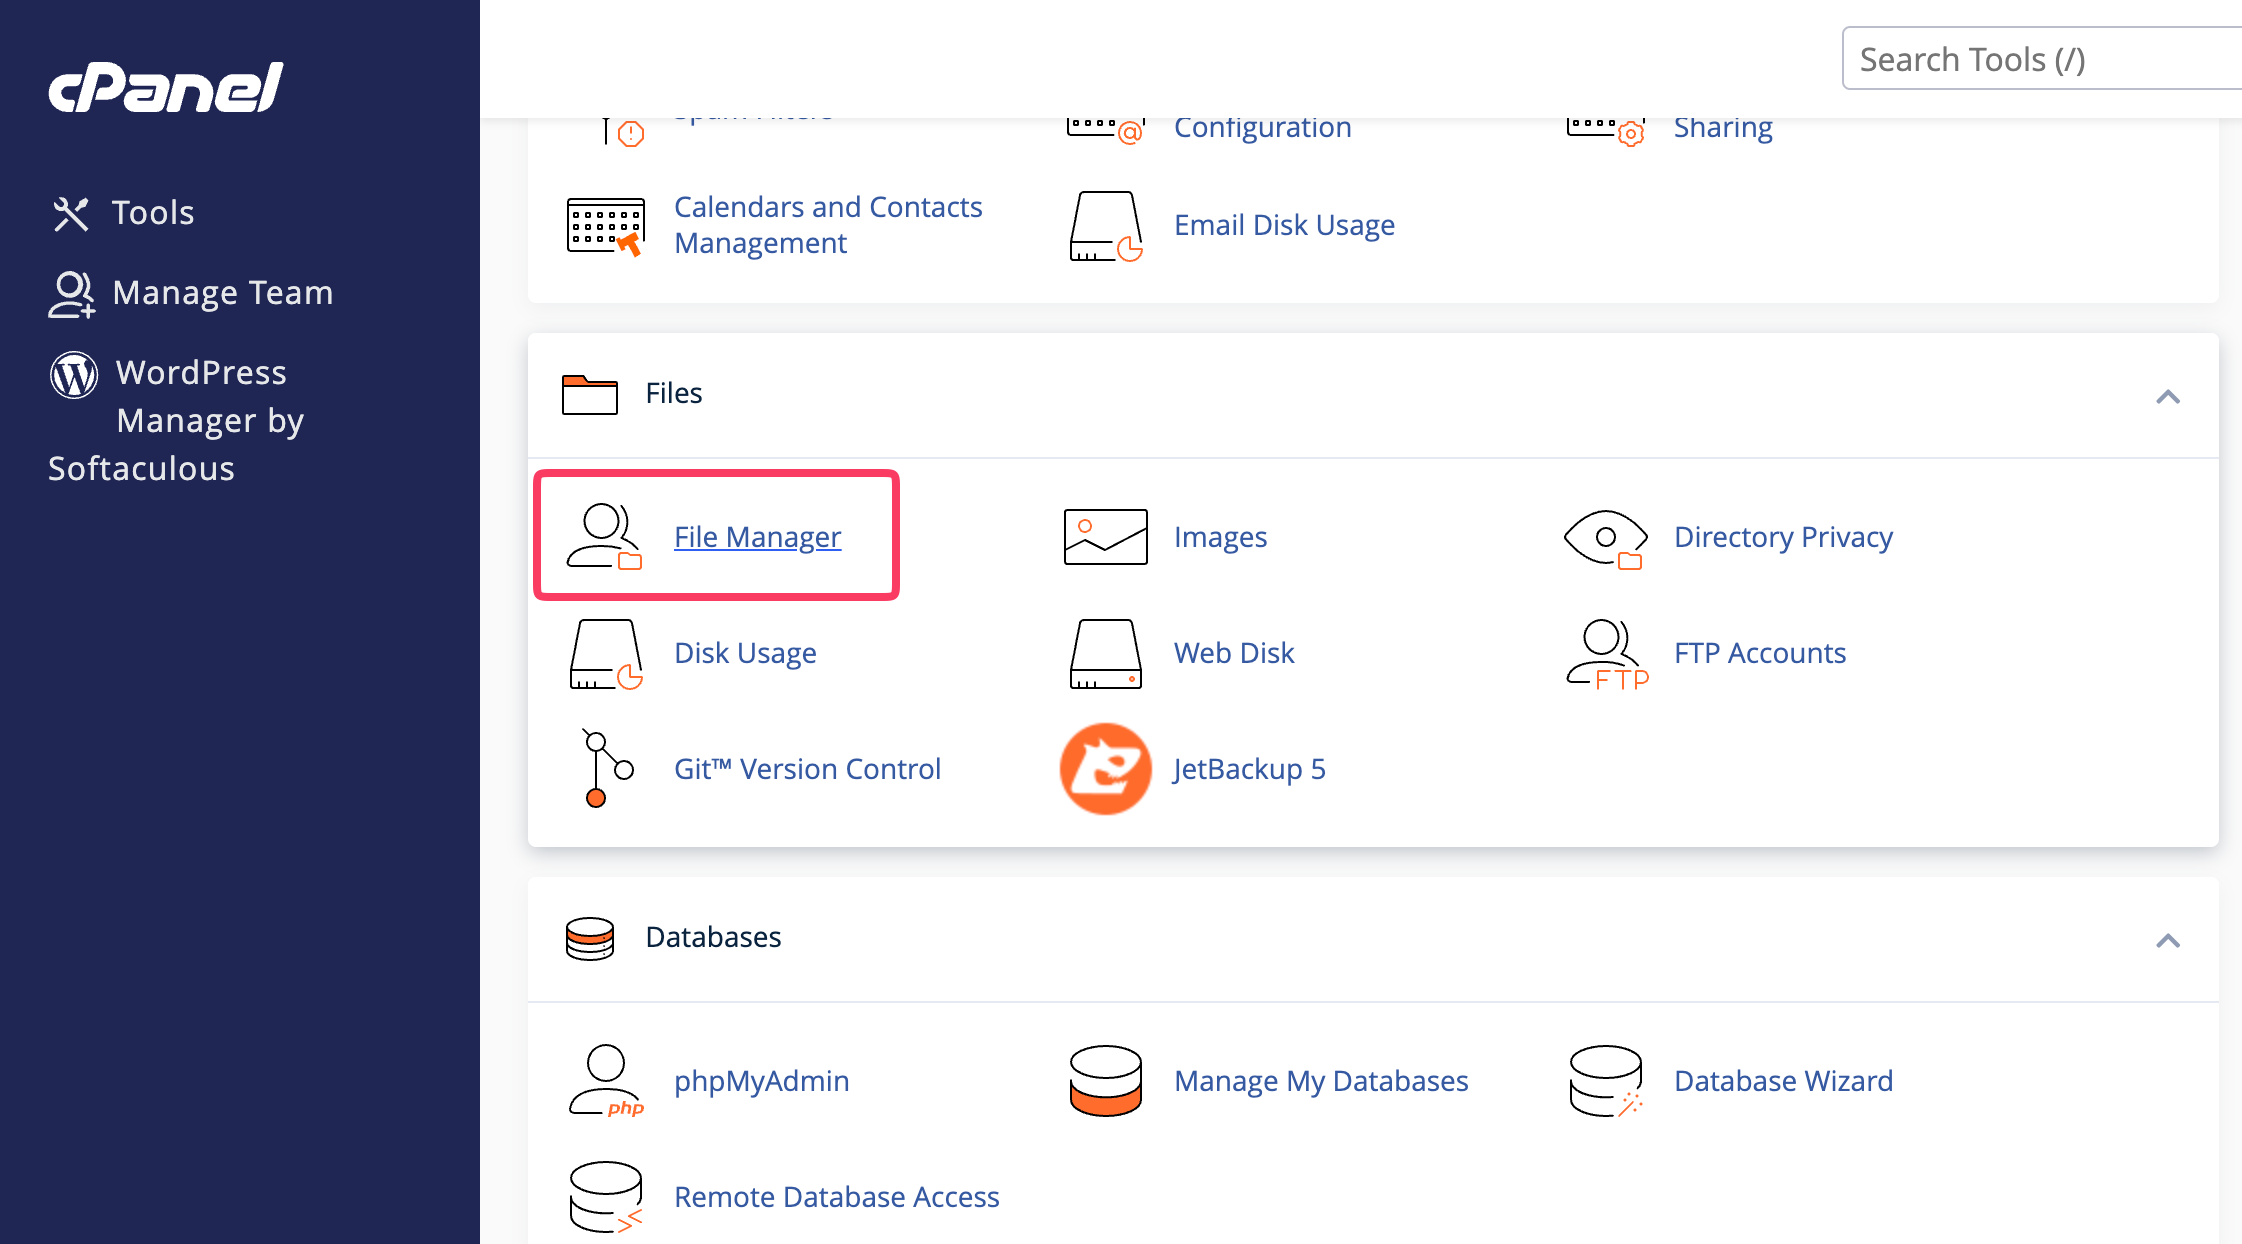Screen dimensions: 2242x1244
Task: Click the phpMyAdmin icon
Action: pyautogui.click(x=606, y=1081)
